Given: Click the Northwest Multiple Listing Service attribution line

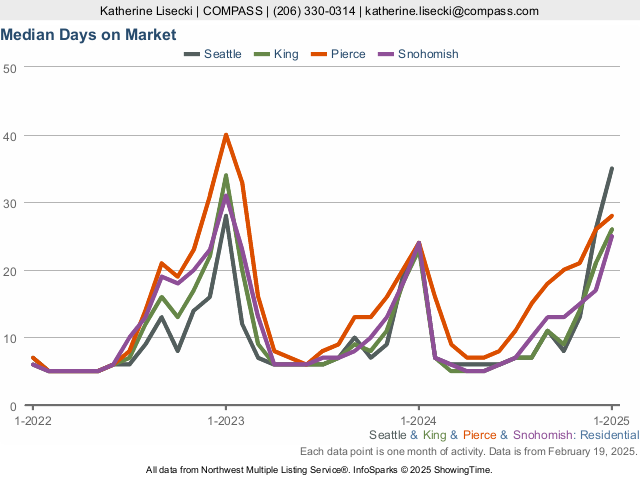Looking at the screenshot, I should [319, 469].
